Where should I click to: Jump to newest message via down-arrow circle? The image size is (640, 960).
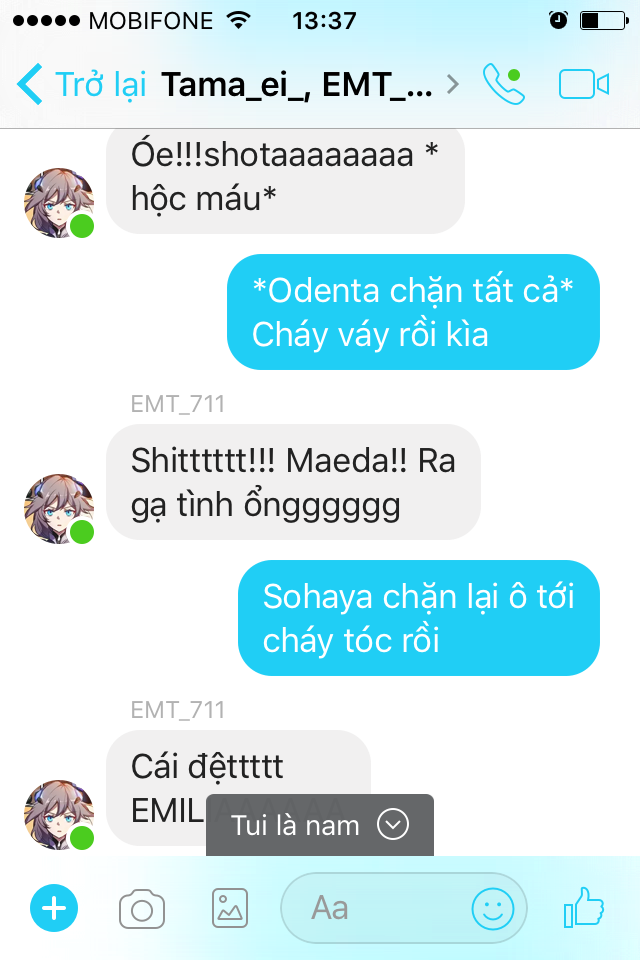tap(393, 825)
